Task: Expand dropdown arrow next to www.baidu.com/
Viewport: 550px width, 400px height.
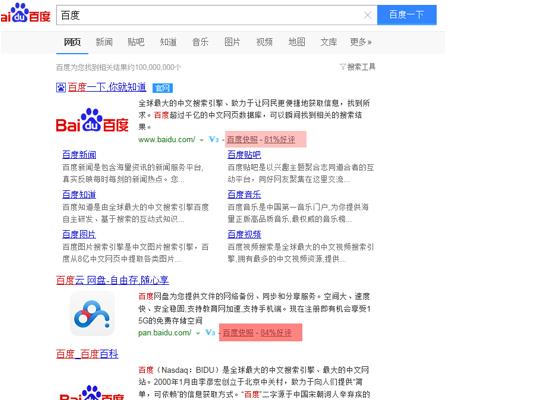Action: (x=202, y=140)
